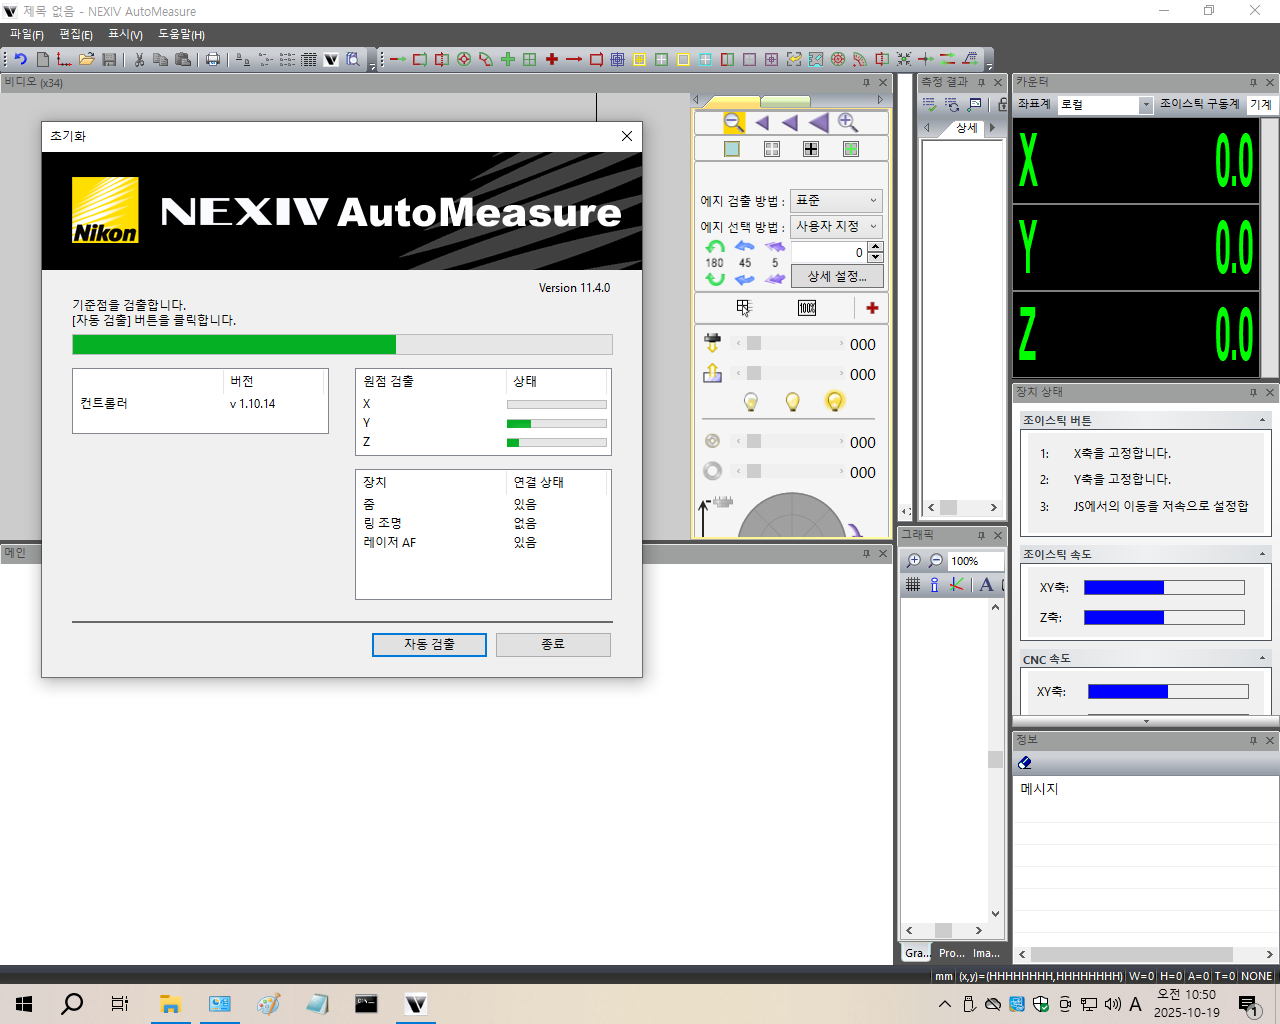Screen dimensions: 1280x1024
Task: Click the printer icon in the toolbar
Action: [x=212, y=60]
